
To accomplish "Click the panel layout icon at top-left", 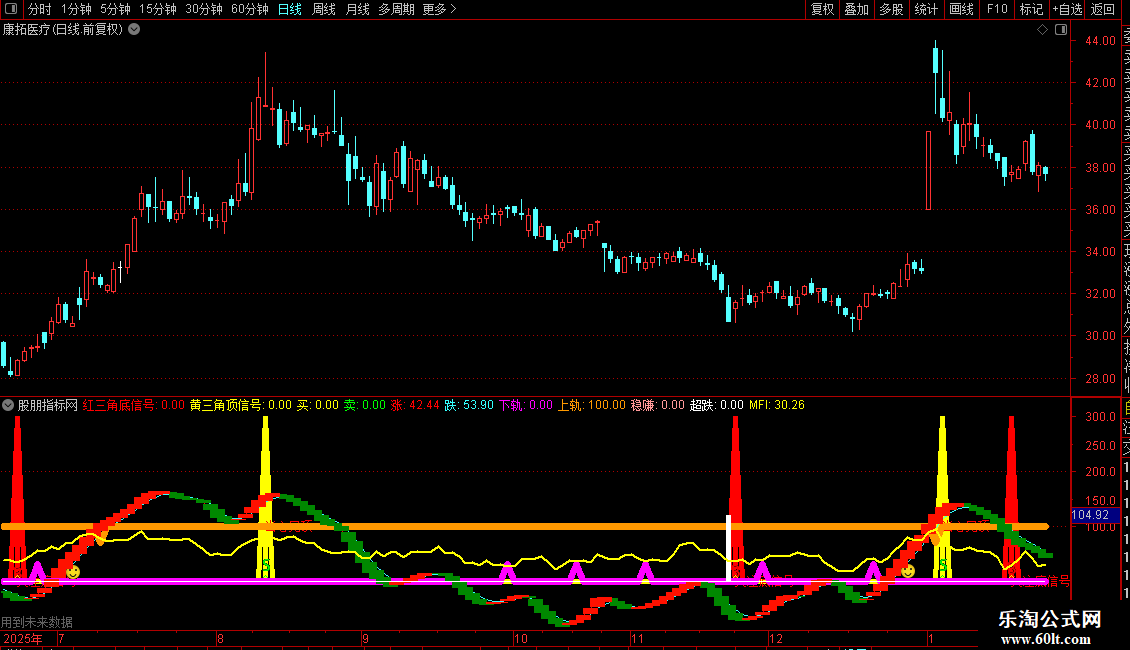I will [11, 9].
